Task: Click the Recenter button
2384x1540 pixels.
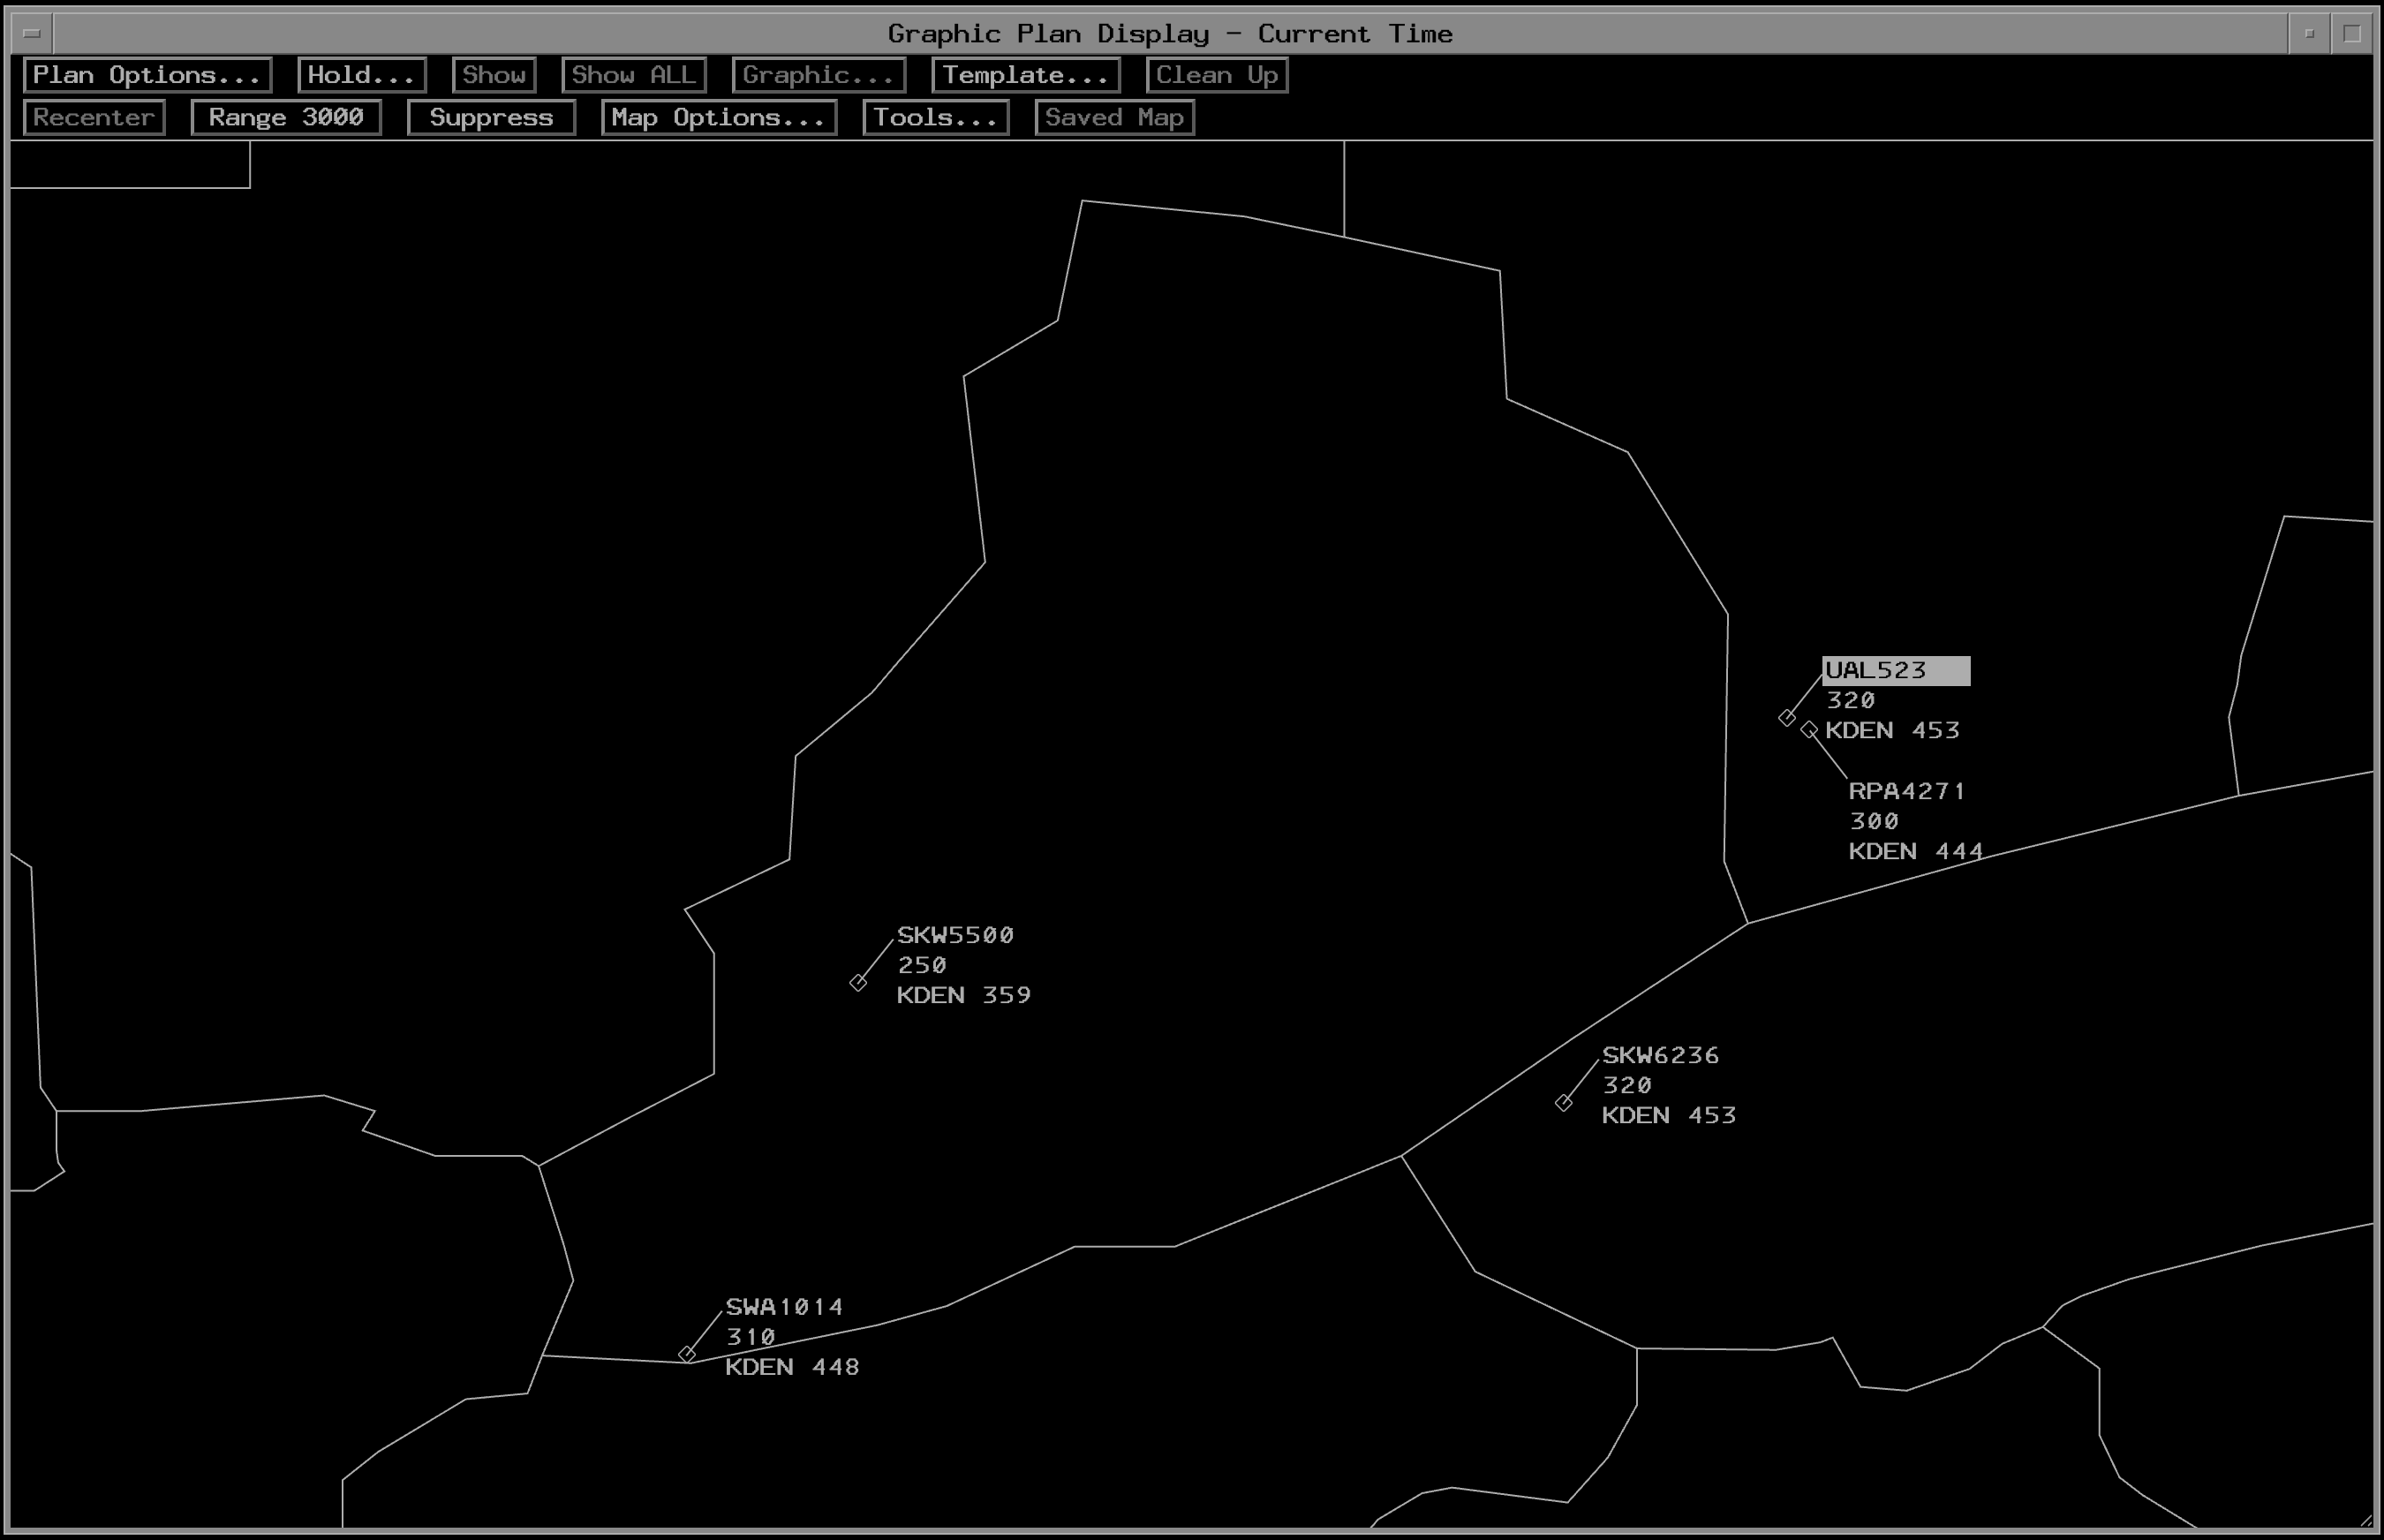Action: (x=94, y=117)
